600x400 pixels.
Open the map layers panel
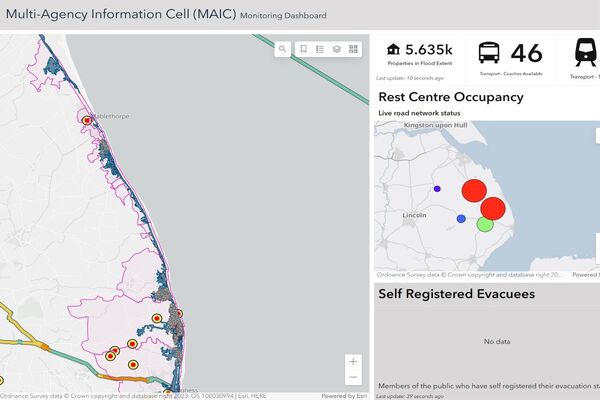pyautogui.click(x=337, y=48)
